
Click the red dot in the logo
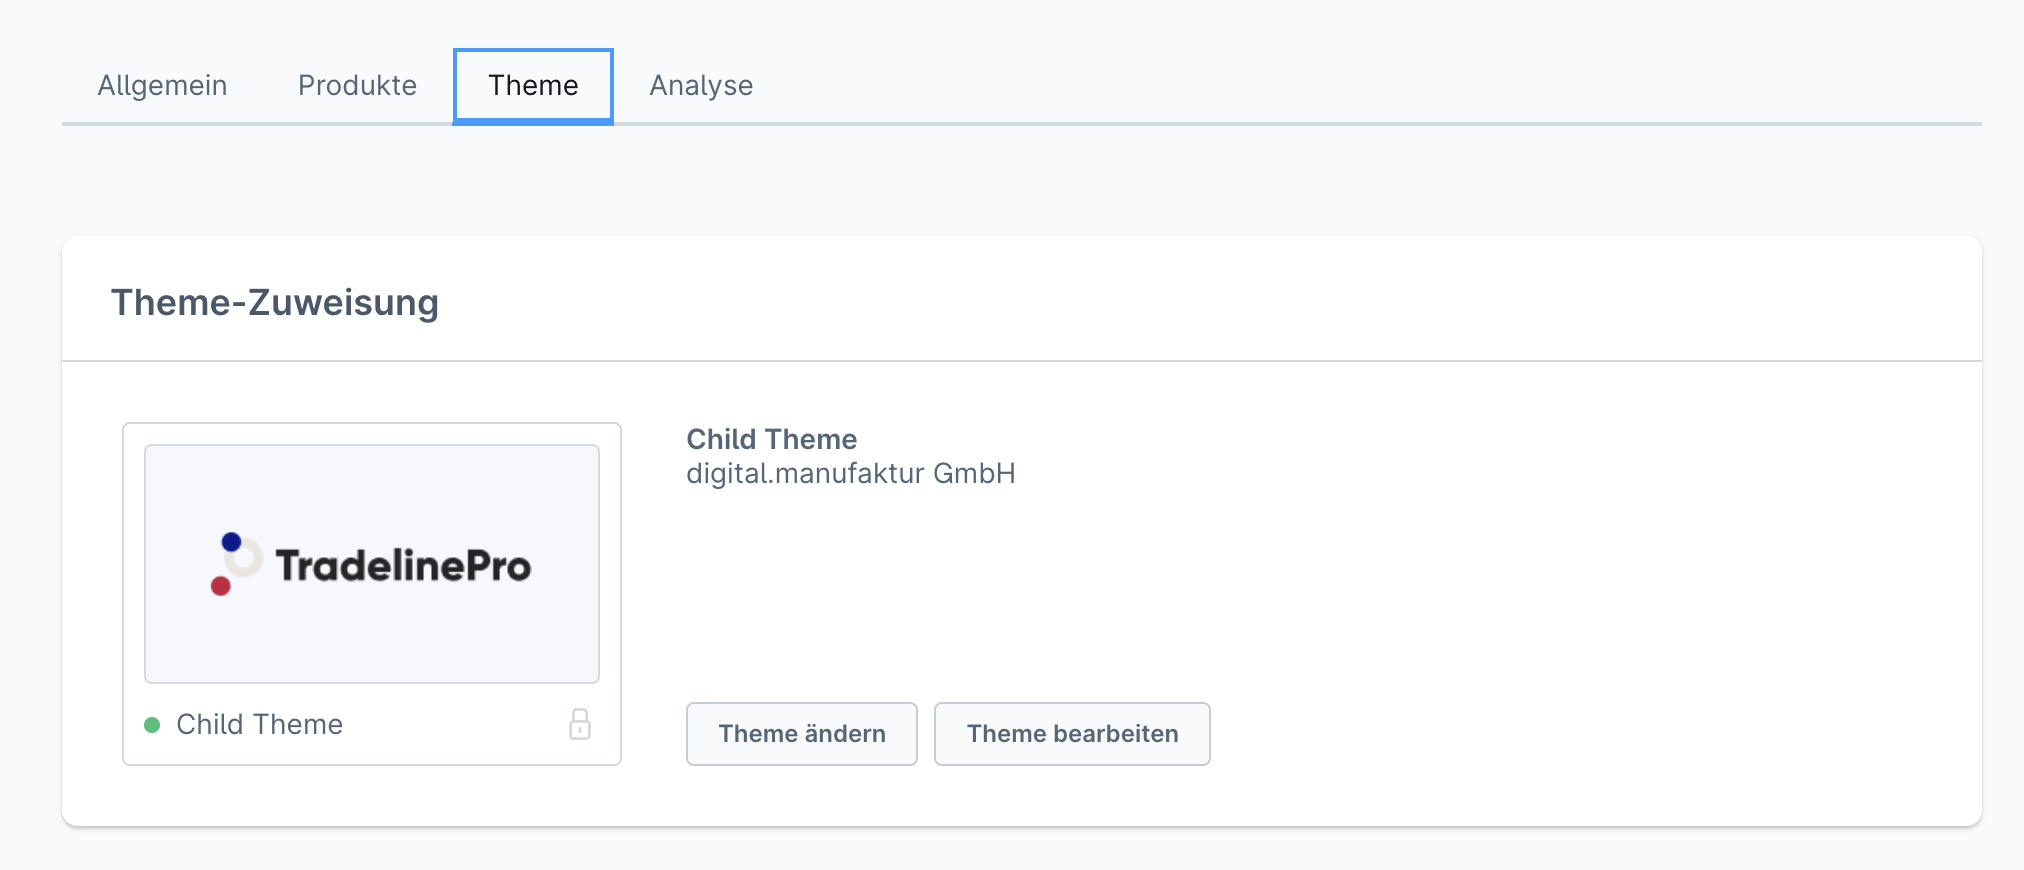[221, 586]
